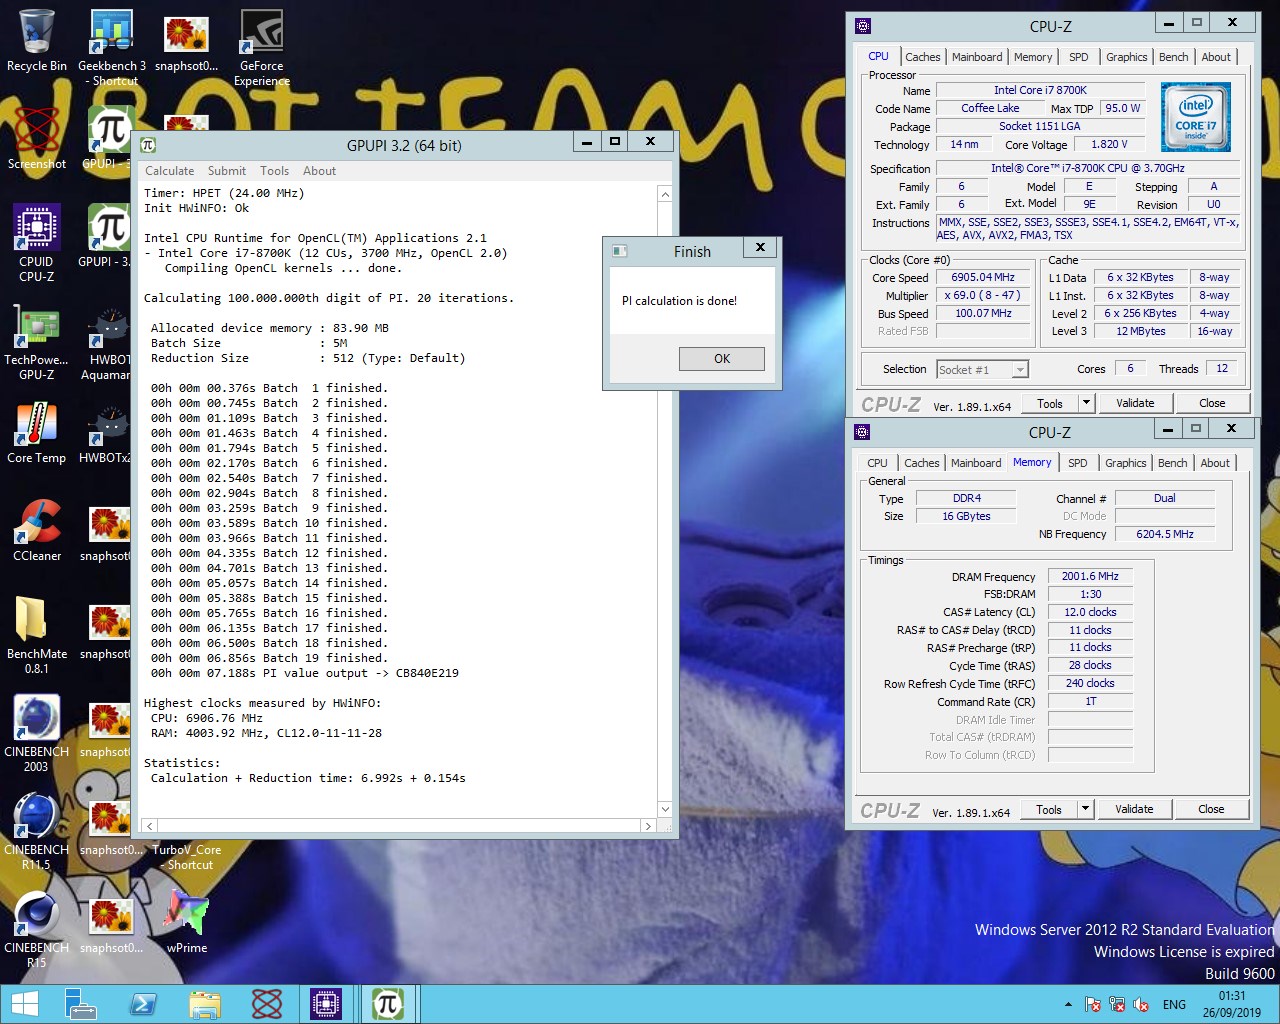Viewport: 1280px width, 1024px height.
Task: Select the Core Speed 6905.04 MHz value
Action: point(983,278)
